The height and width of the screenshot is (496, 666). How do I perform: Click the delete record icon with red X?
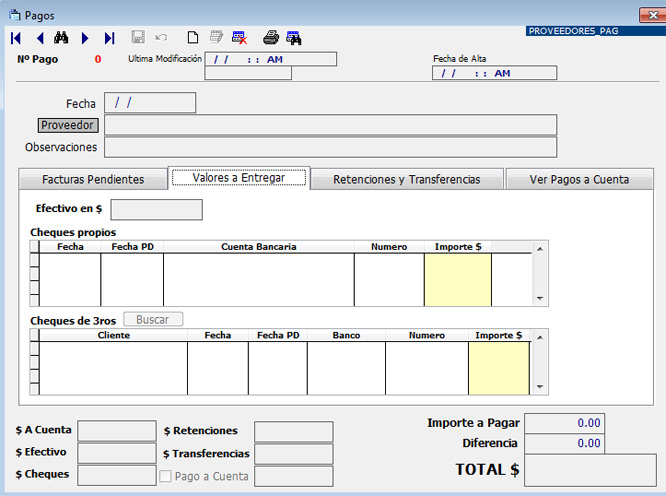point(239,38)
